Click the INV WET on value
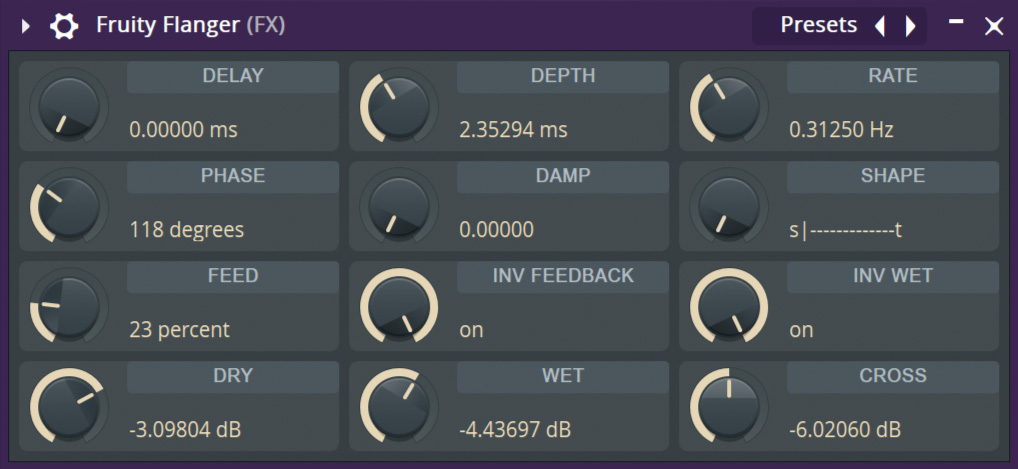This screenshot has width=1018, height=469. 801,331
